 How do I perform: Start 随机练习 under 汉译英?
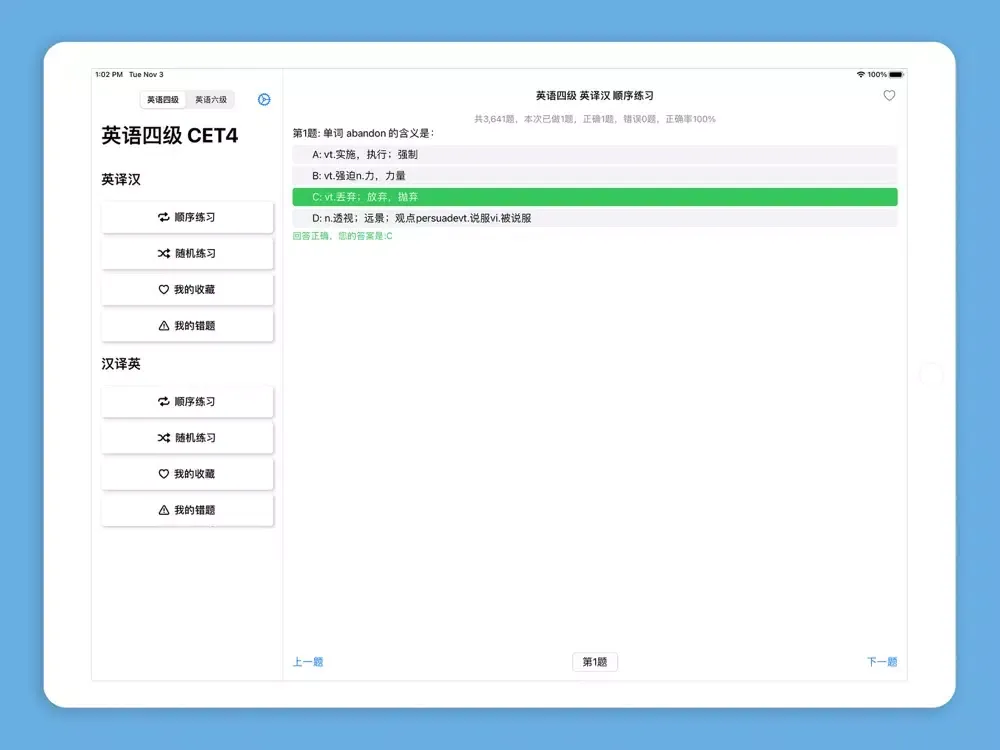click(x=188, y=438)
